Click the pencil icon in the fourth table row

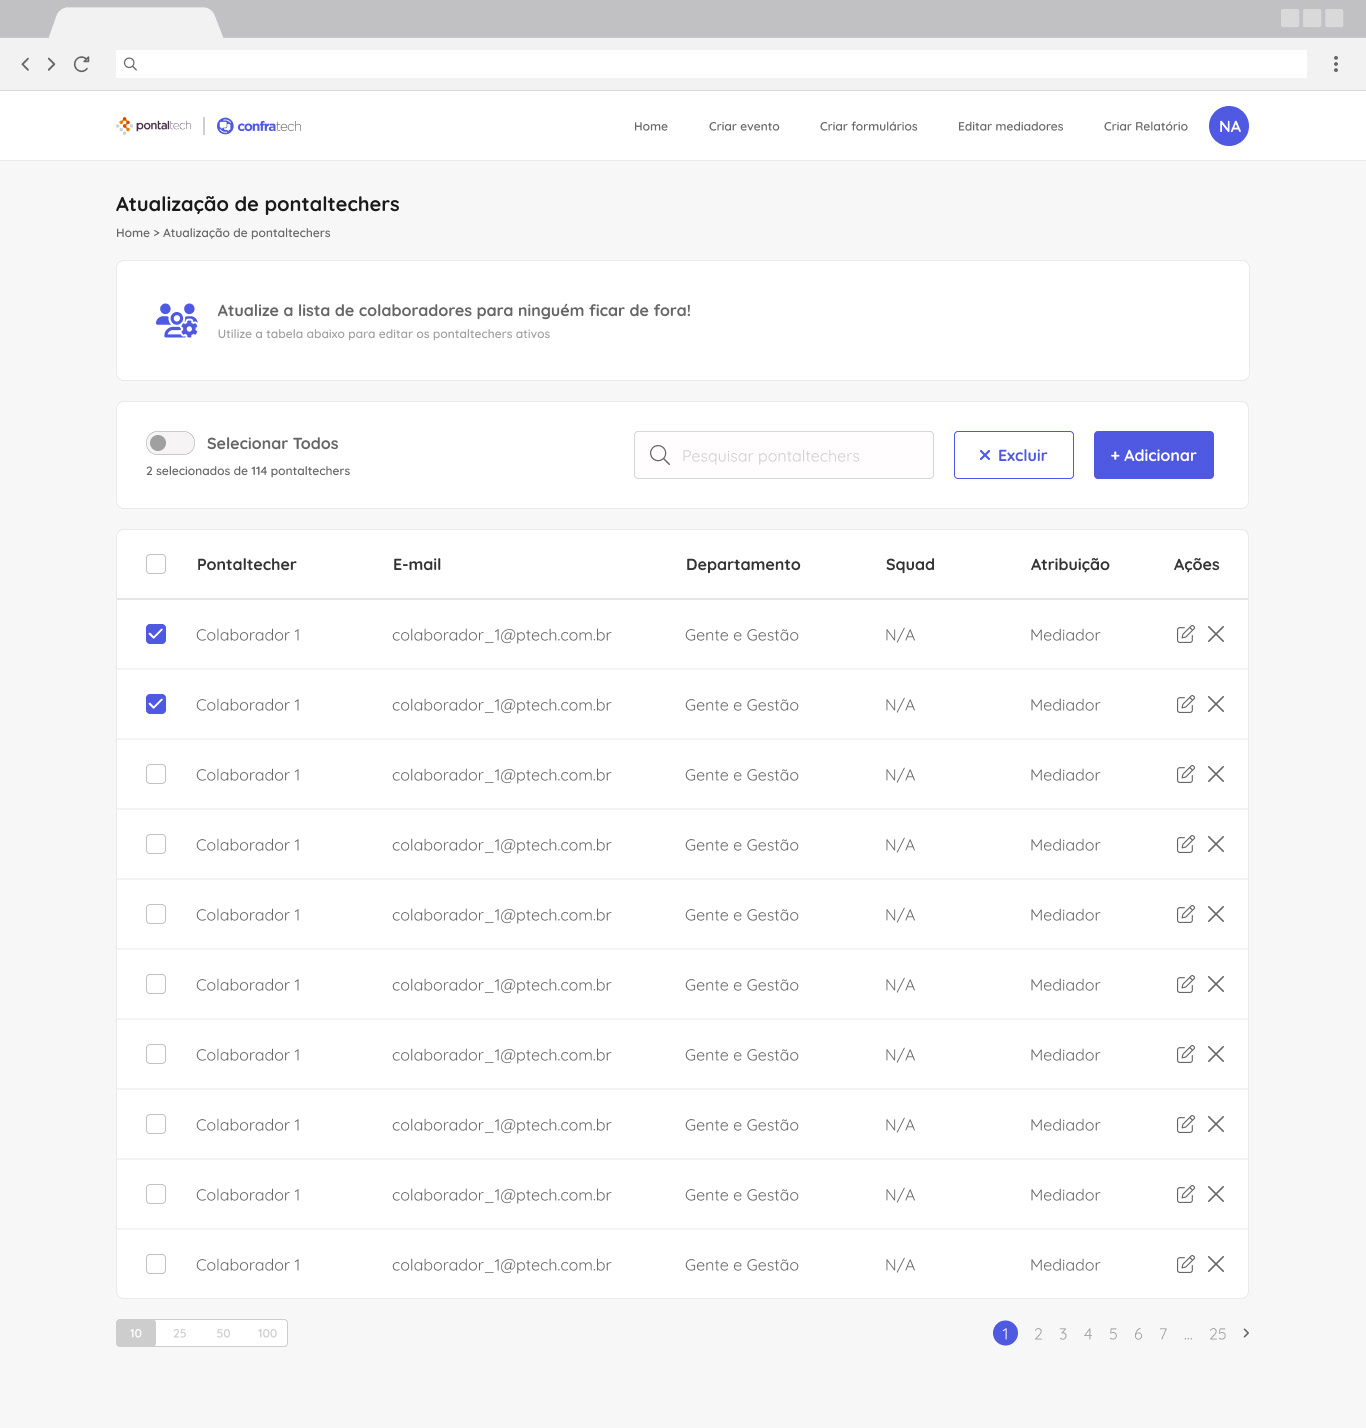pos(1185,844)
